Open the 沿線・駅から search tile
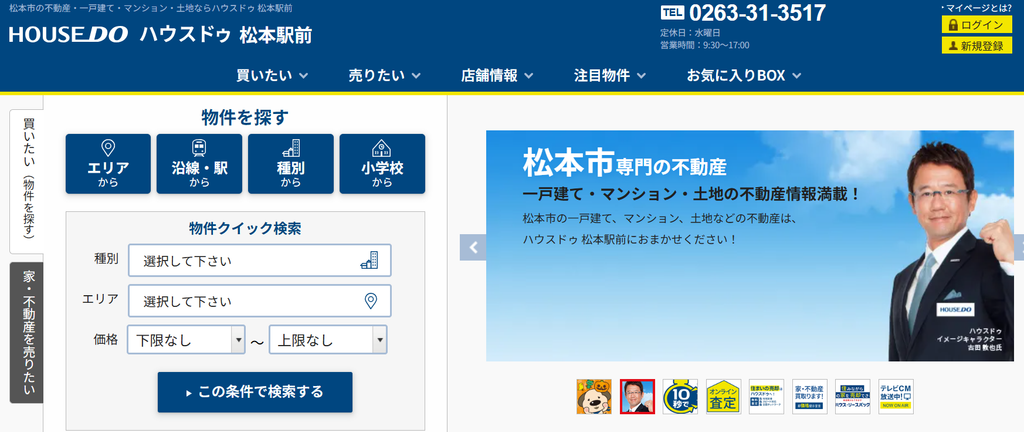 coord(199,164)
